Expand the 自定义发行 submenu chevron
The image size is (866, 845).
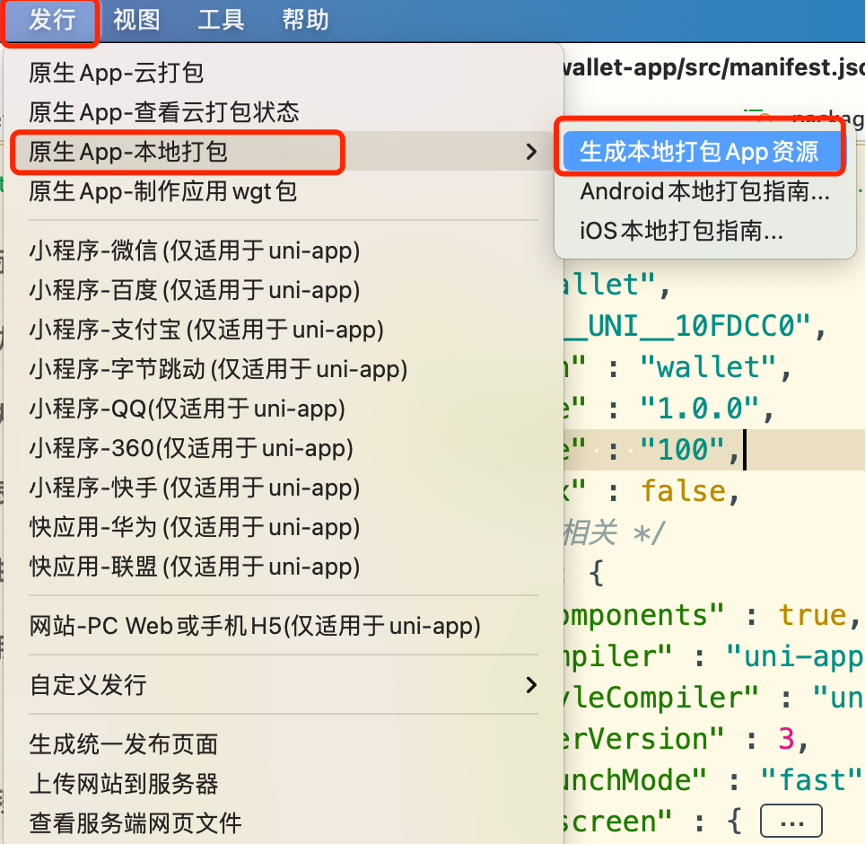coord(531,685)
